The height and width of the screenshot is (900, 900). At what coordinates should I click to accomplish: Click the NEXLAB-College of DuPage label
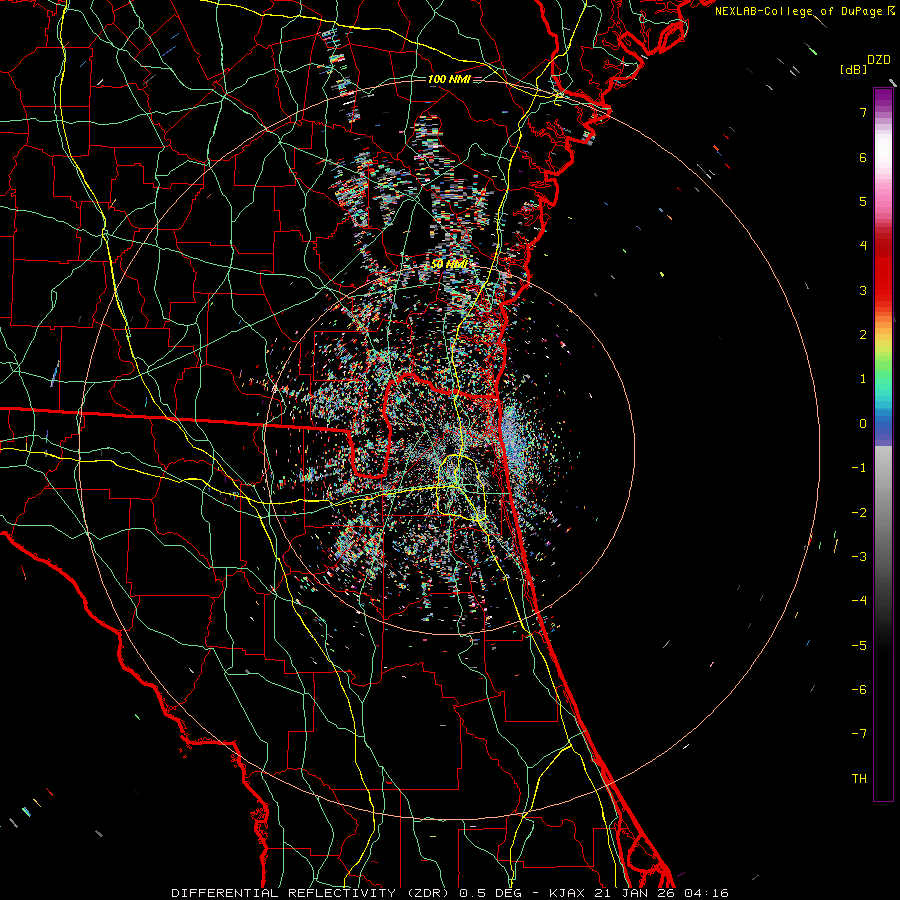pyautogui.click(x=798, y=11)
